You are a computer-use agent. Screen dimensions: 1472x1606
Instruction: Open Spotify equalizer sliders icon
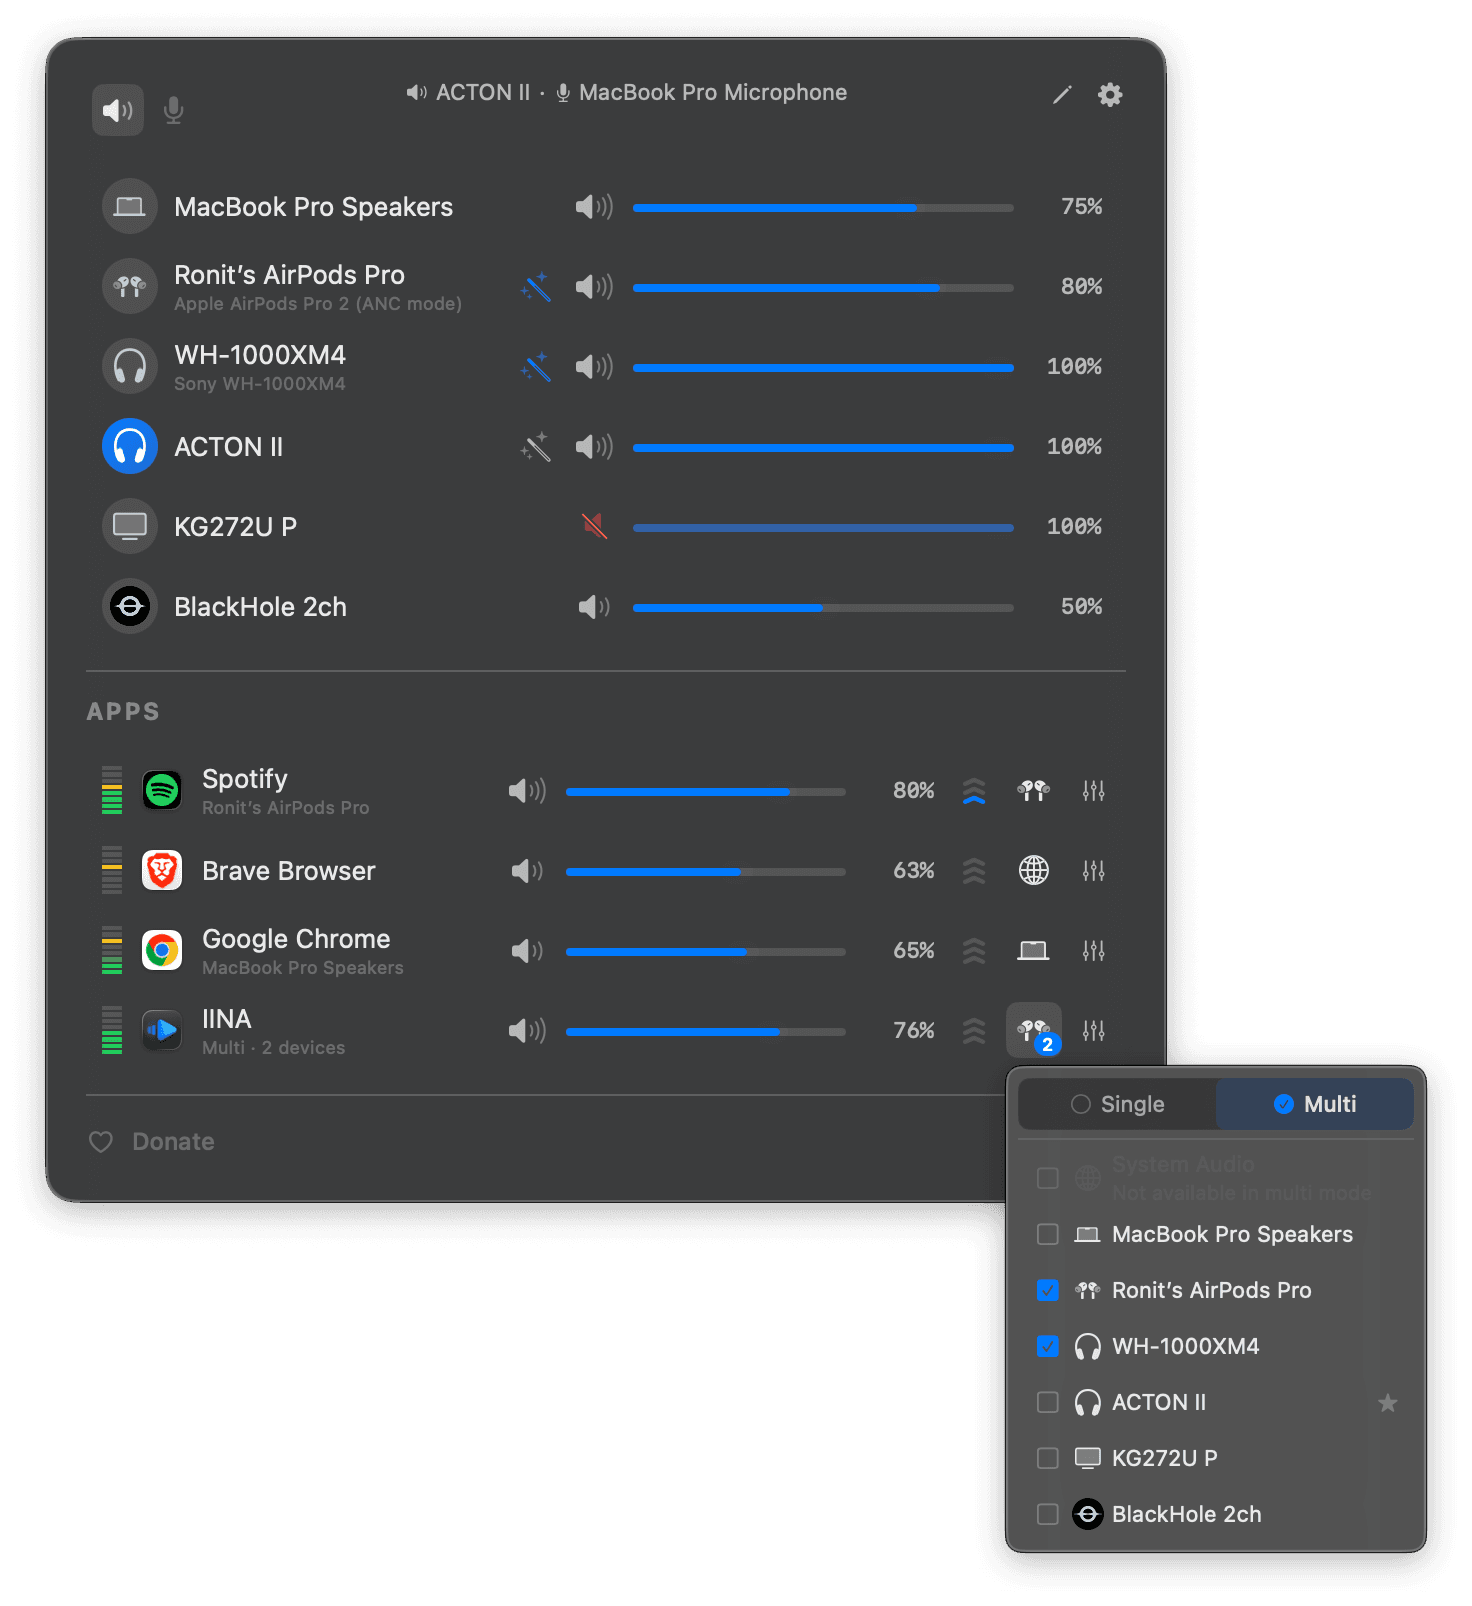coord(1093,791)
